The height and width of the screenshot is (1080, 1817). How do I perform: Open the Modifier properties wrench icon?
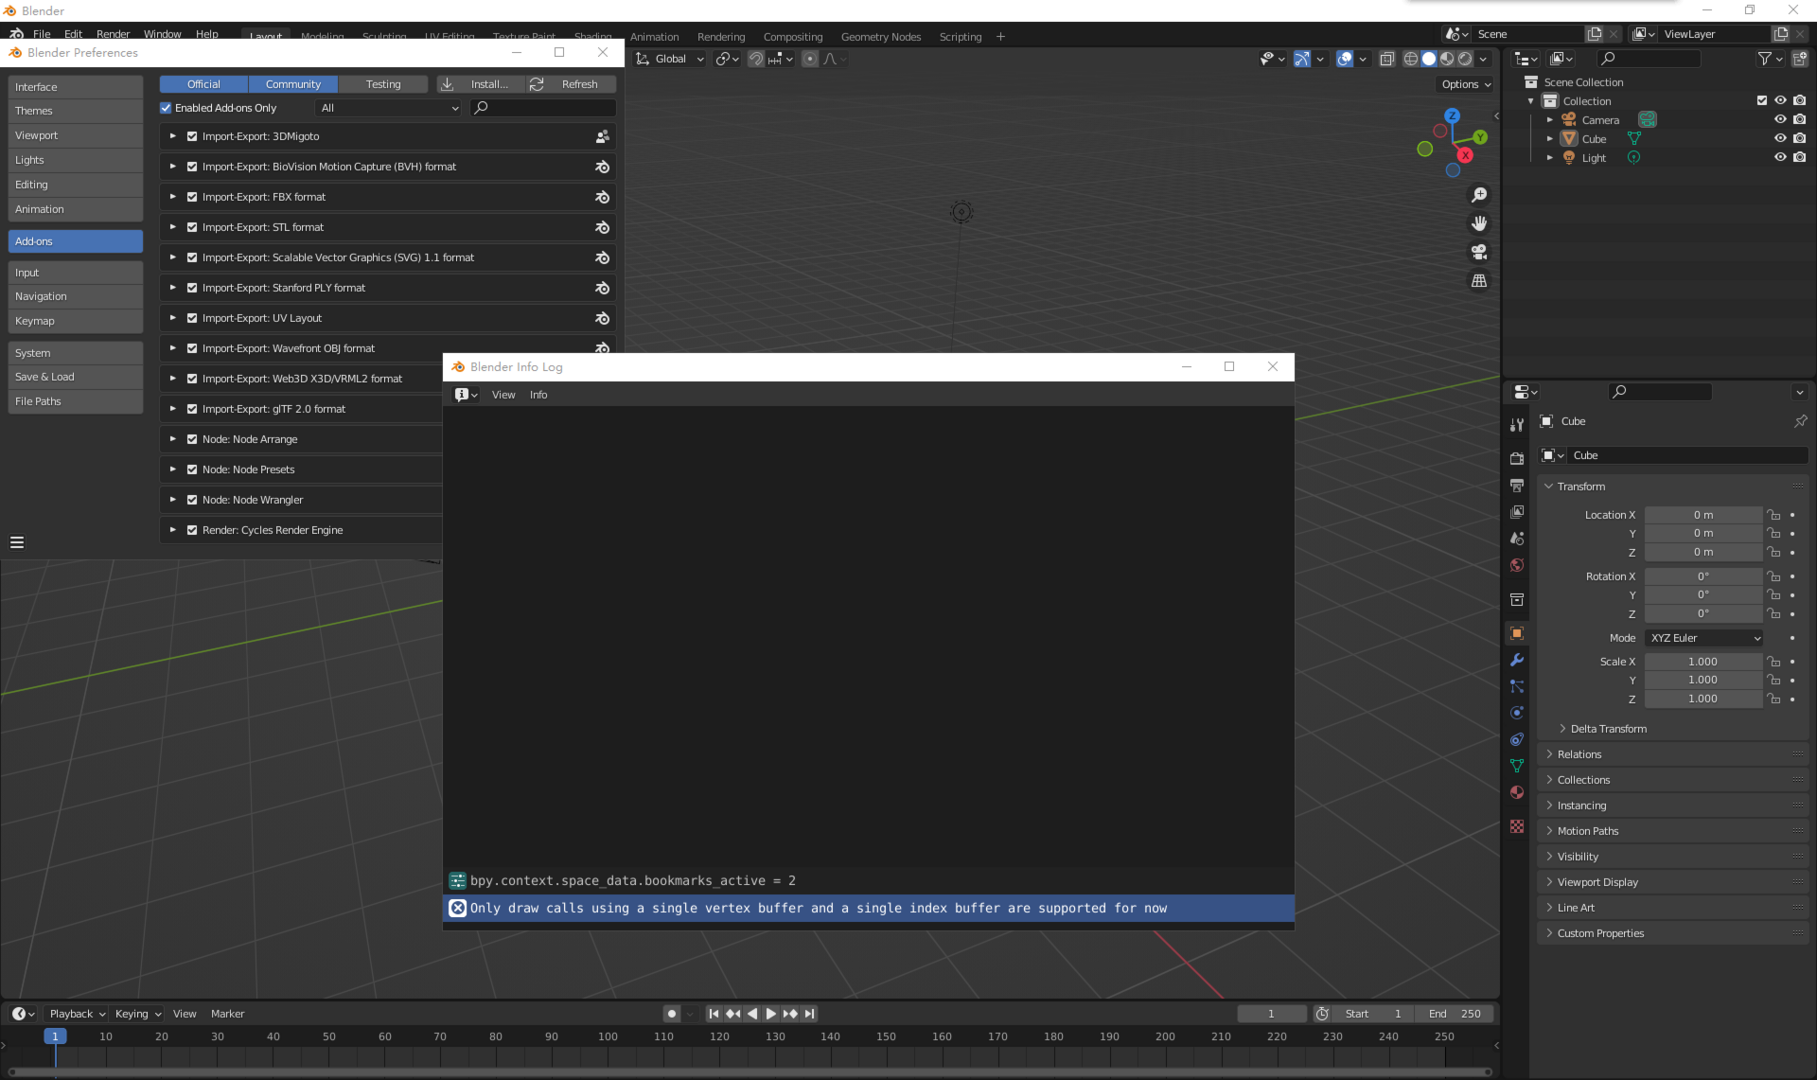1517,660
